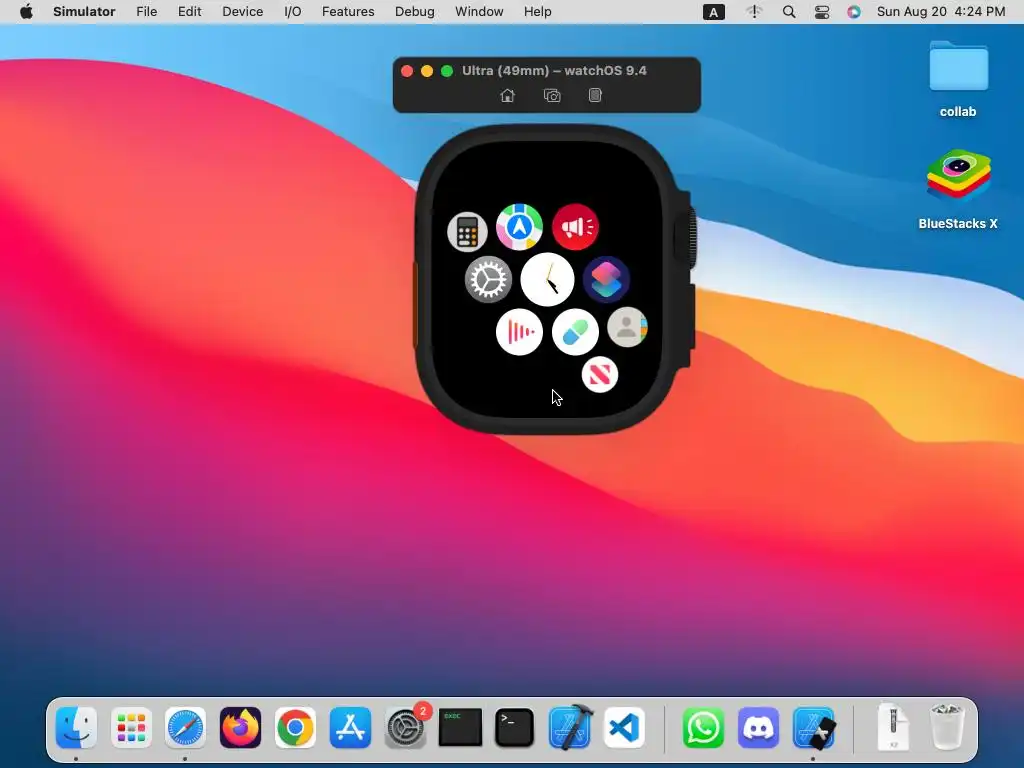The image size is (1024, 768).
Task: Open Finder from the Dock
Action: pyautogui.click(x=76, y=728)
